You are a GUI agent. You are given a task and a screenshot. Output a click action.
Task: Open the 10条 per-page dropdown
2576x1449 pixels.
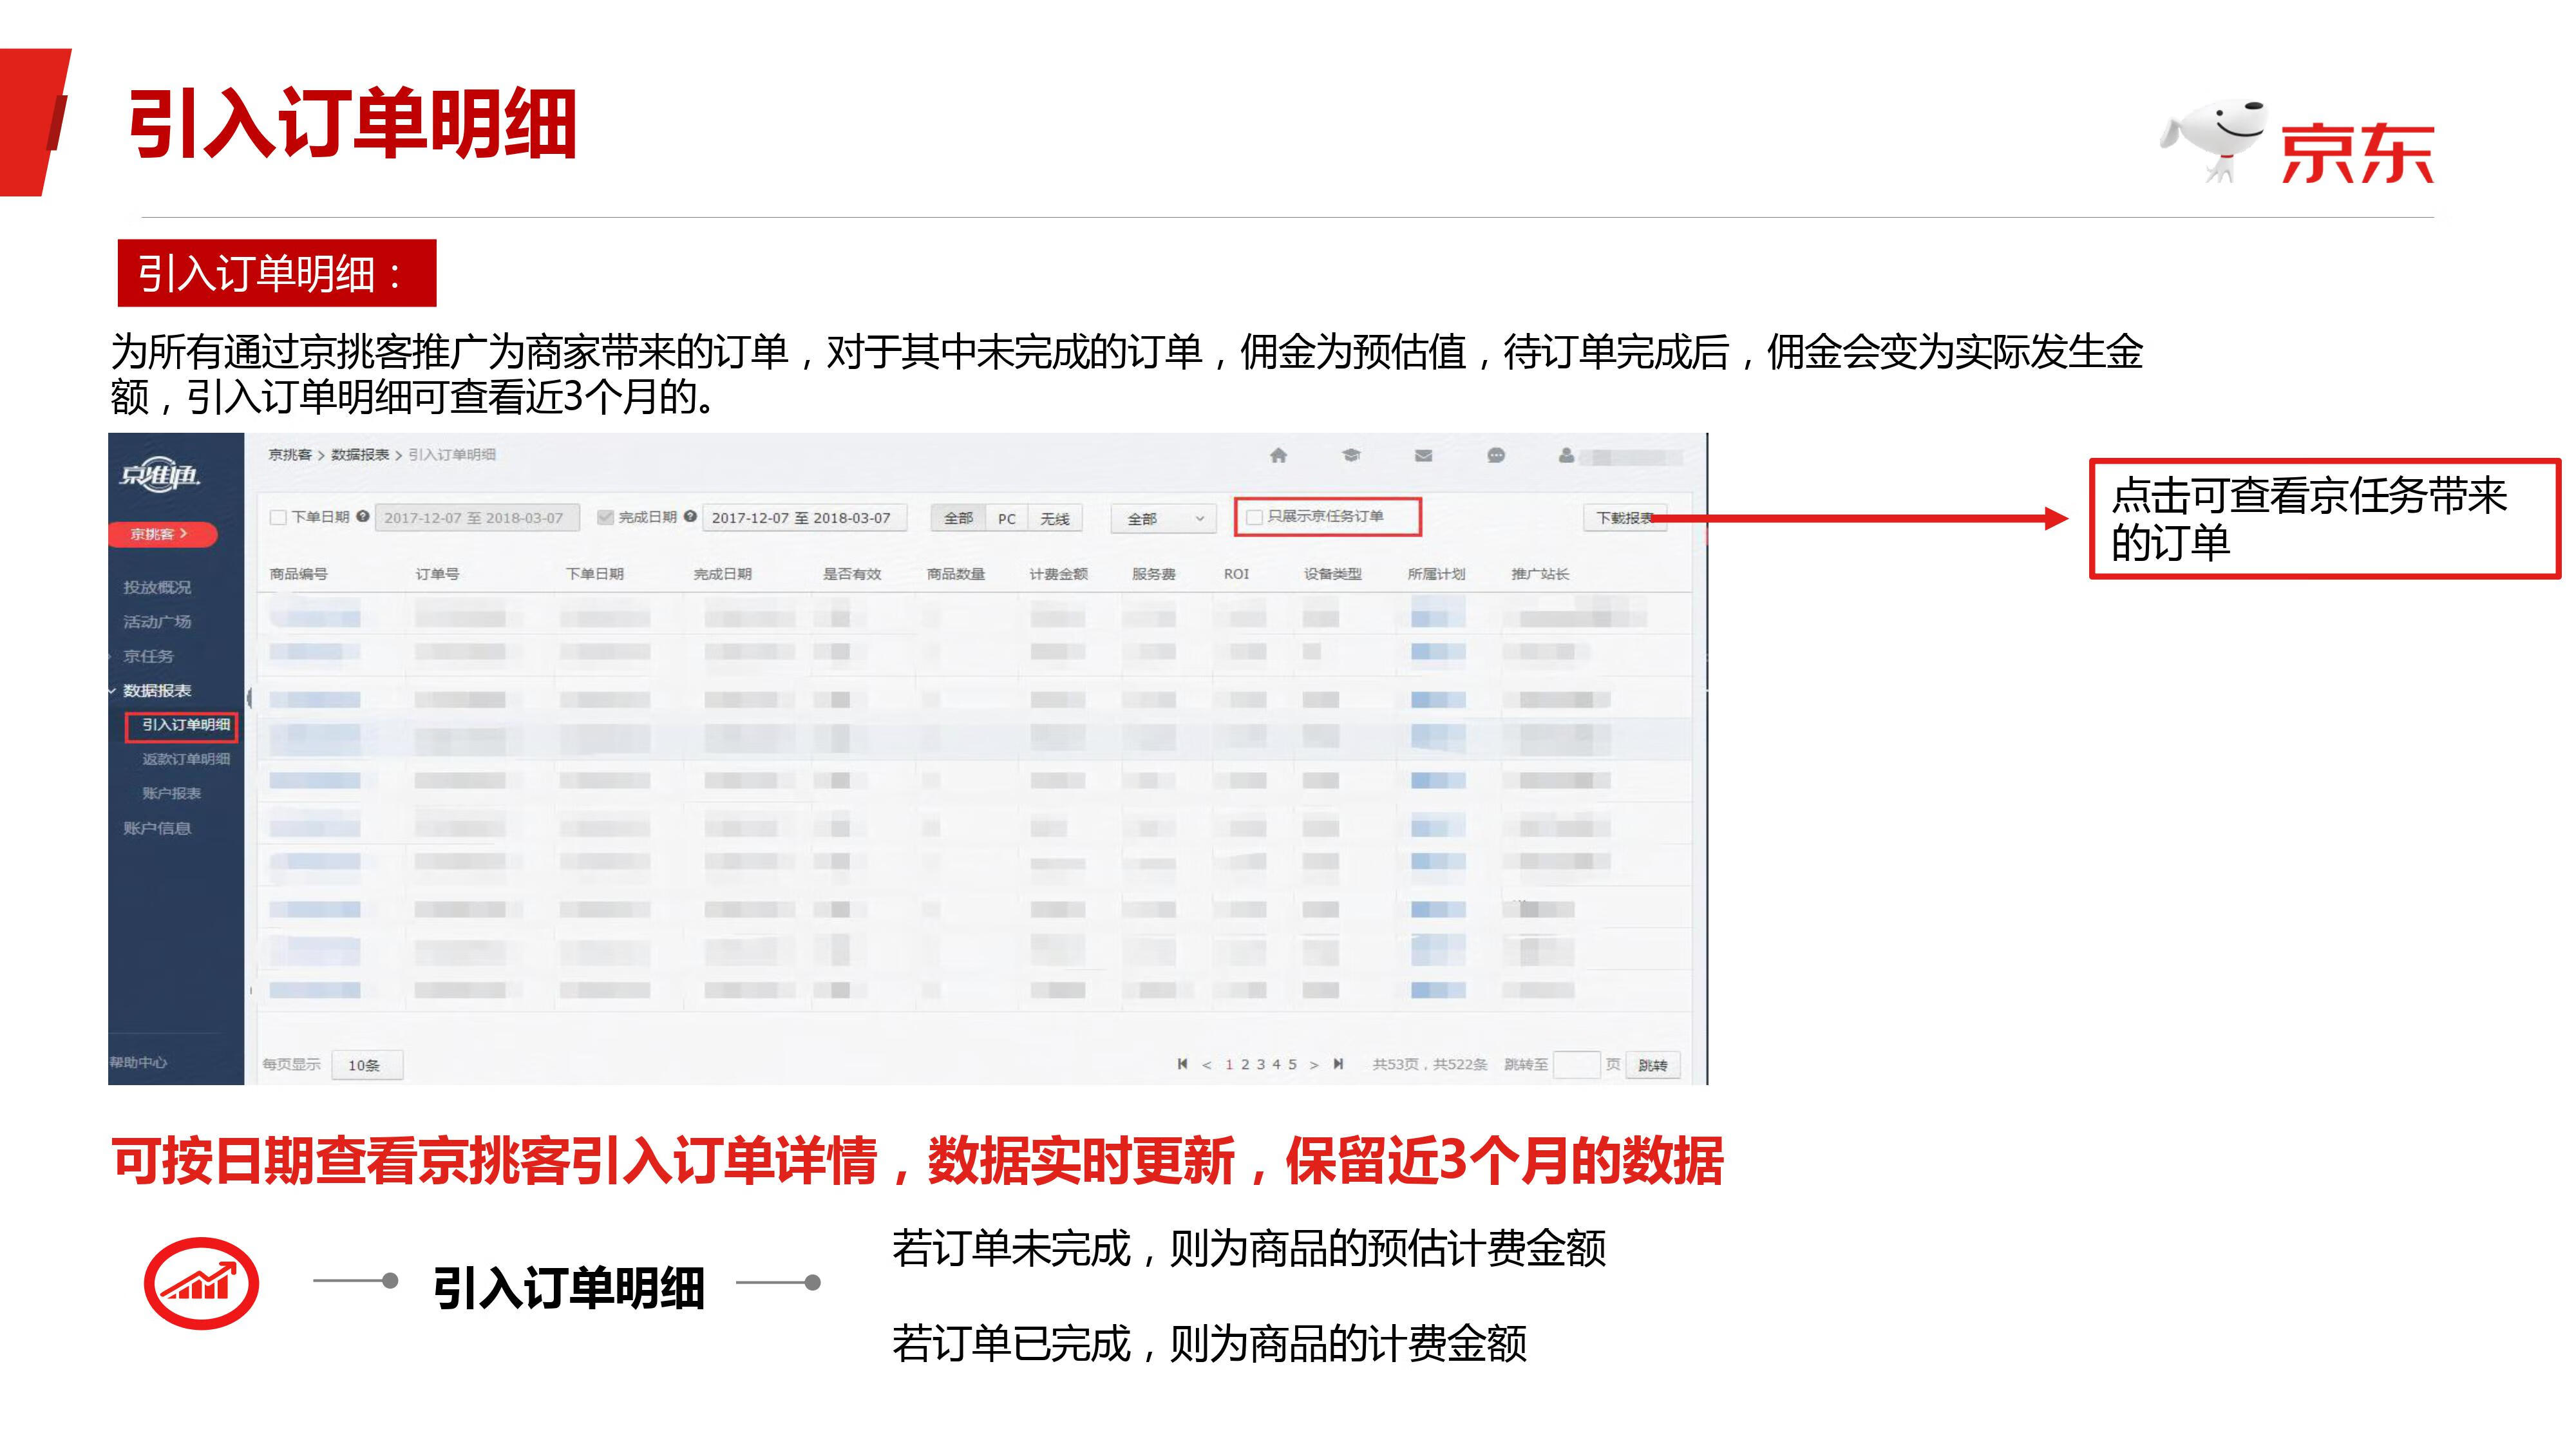pyautogui.click(x=368, y=1065)
